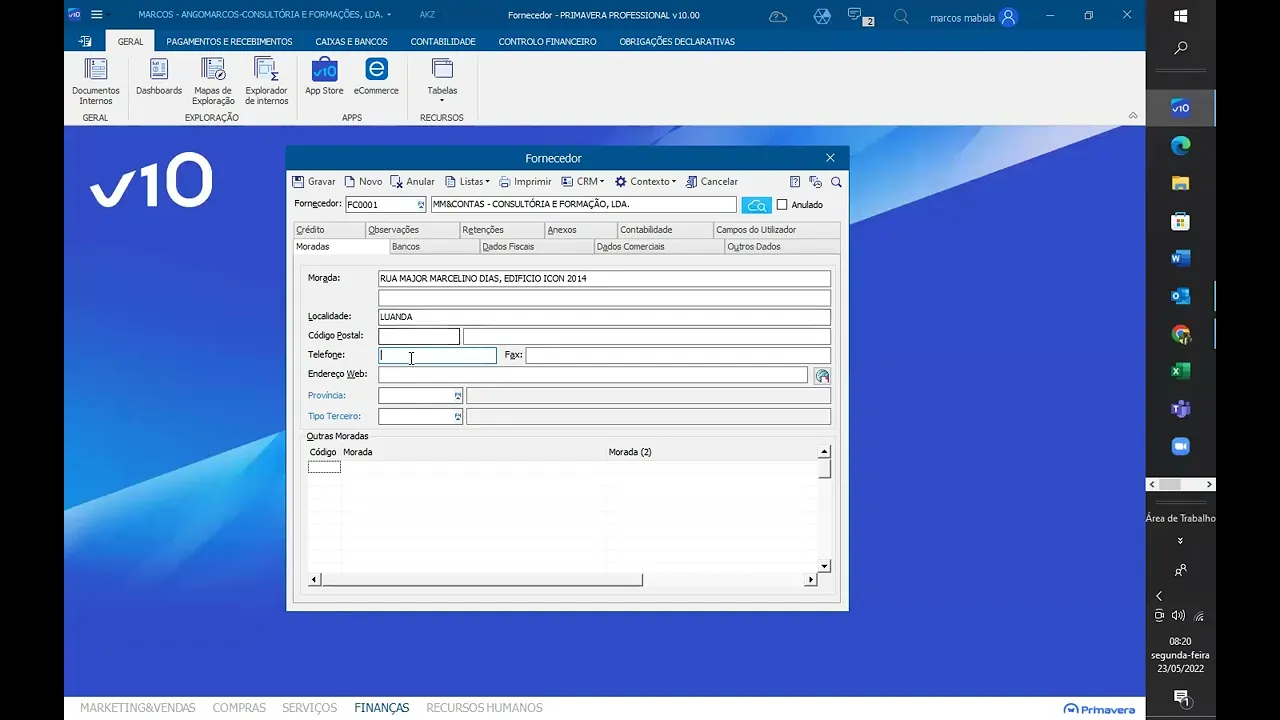Open the Província lookup dropdown
The width and height of the screenshot is (1280, 720).
(x=458, y=396)
